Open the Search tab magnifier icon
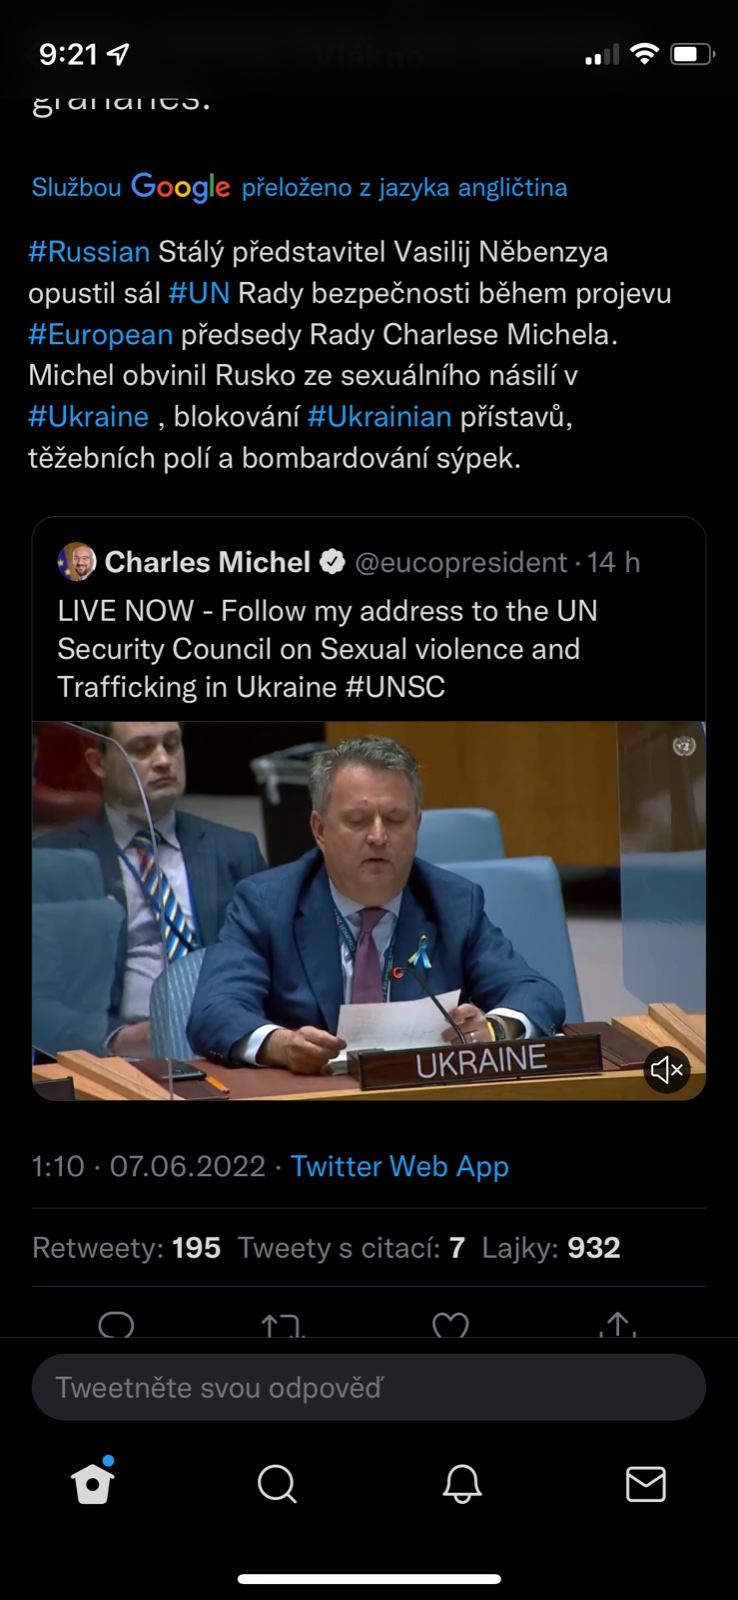This screenshot has height=1600, width=738. 277,1484
